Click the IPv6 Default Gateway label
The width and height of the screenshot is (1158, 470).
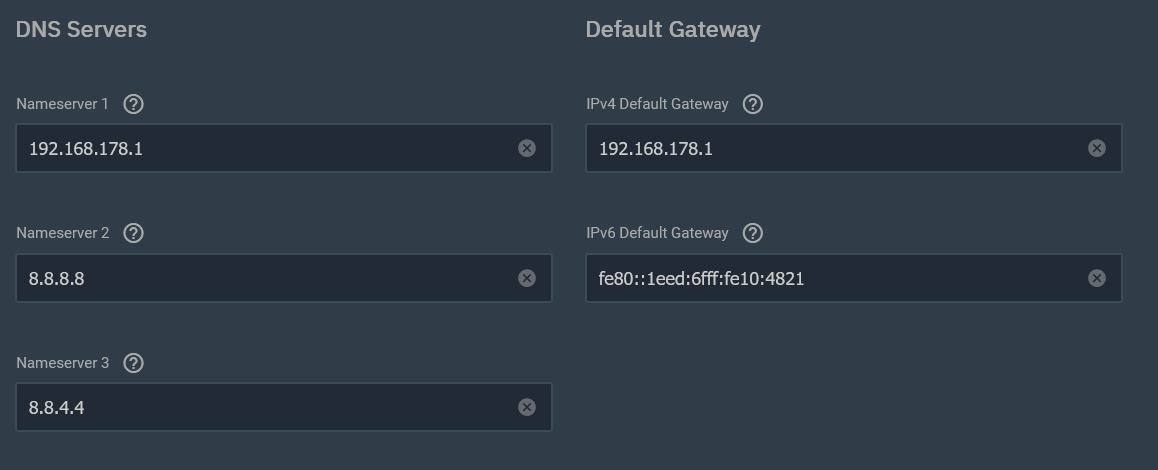[x=657, y=233]
